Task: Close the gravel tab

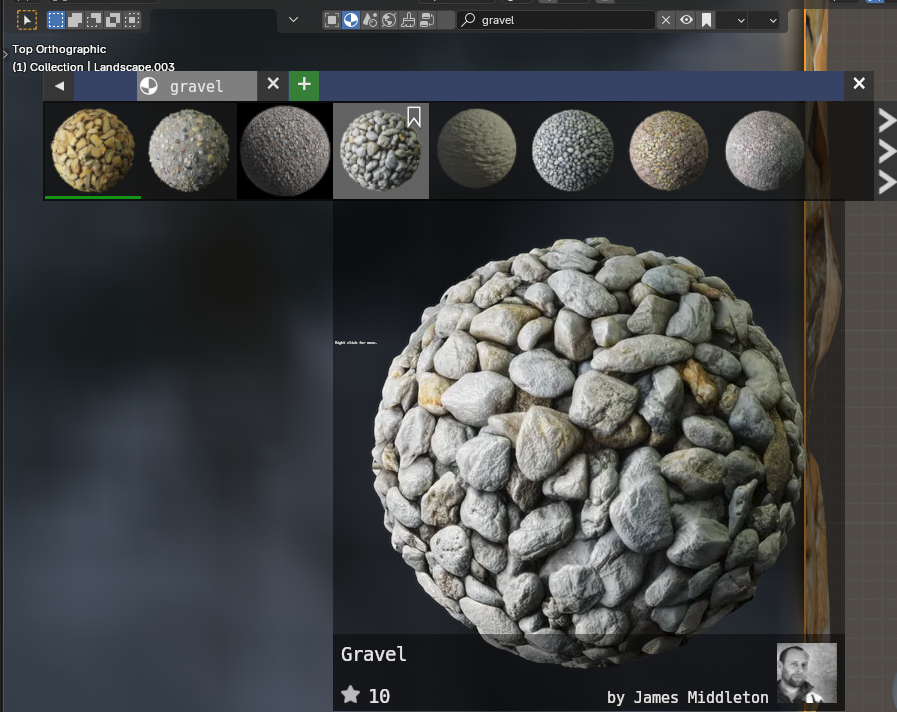Action: (273, 85)
